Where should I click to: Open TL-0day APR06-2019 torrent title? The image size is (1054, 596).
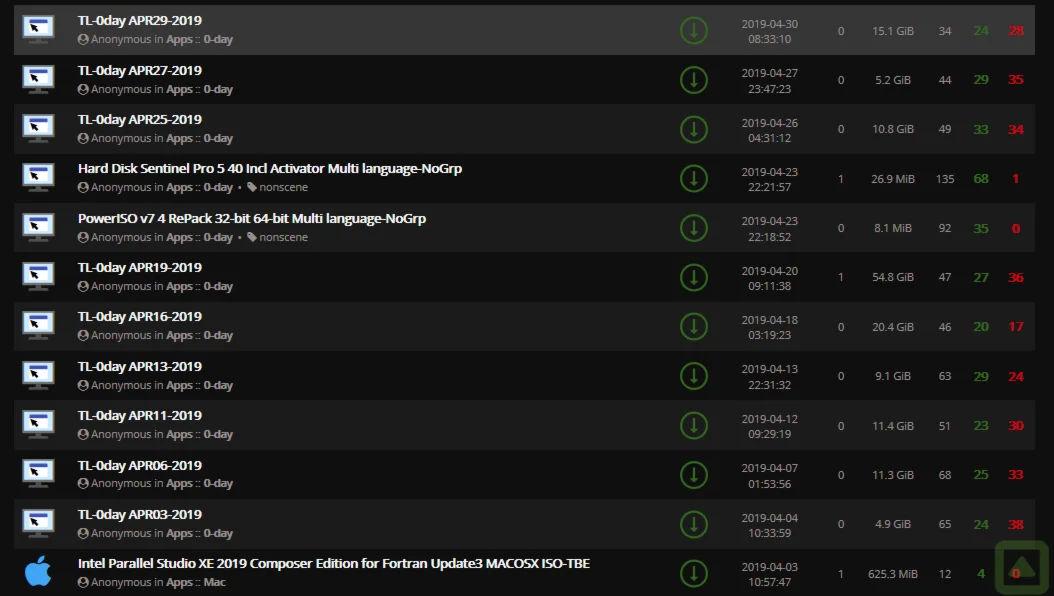coord(140,465)
